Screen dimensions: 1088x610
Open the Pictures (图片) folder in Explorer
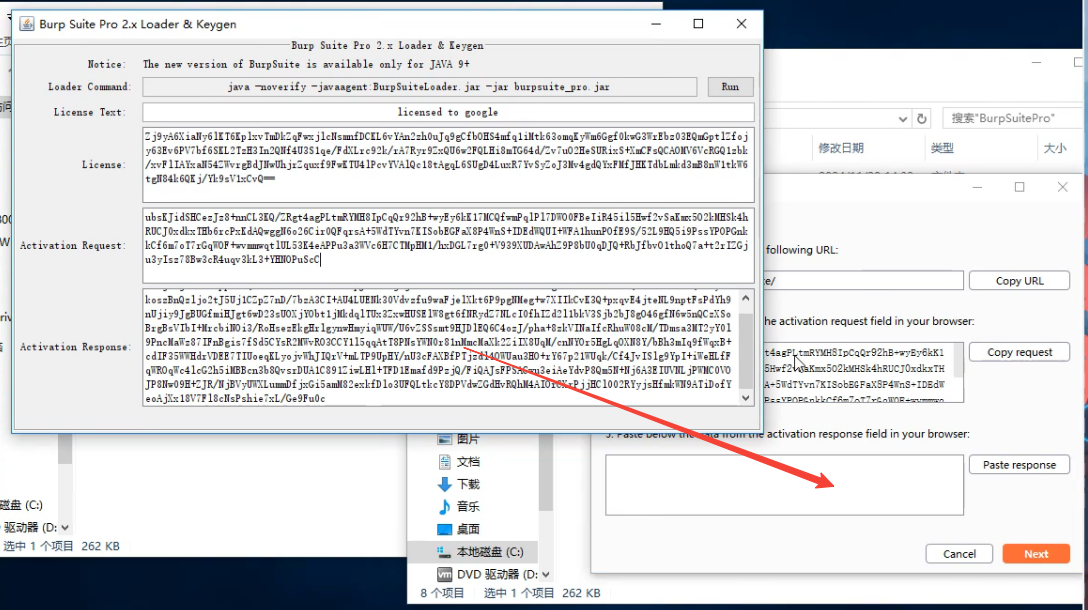coord(468,439)
